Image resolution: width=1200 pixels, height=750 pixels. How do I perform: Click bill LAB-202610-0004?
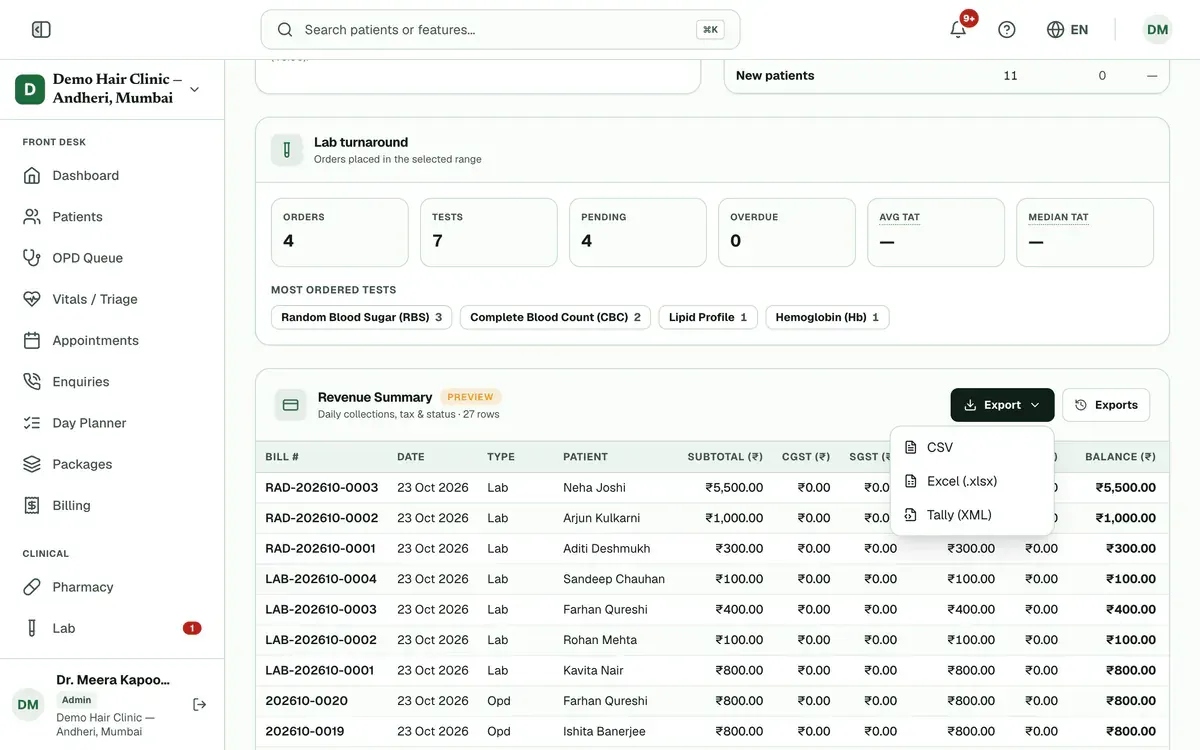[321, 579]
